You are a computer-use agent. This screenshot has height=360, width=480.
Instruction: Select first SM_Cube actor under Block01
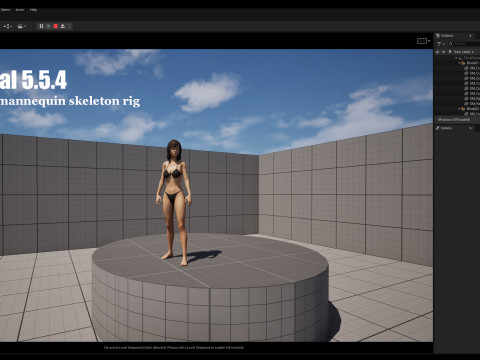click(473, 68)
